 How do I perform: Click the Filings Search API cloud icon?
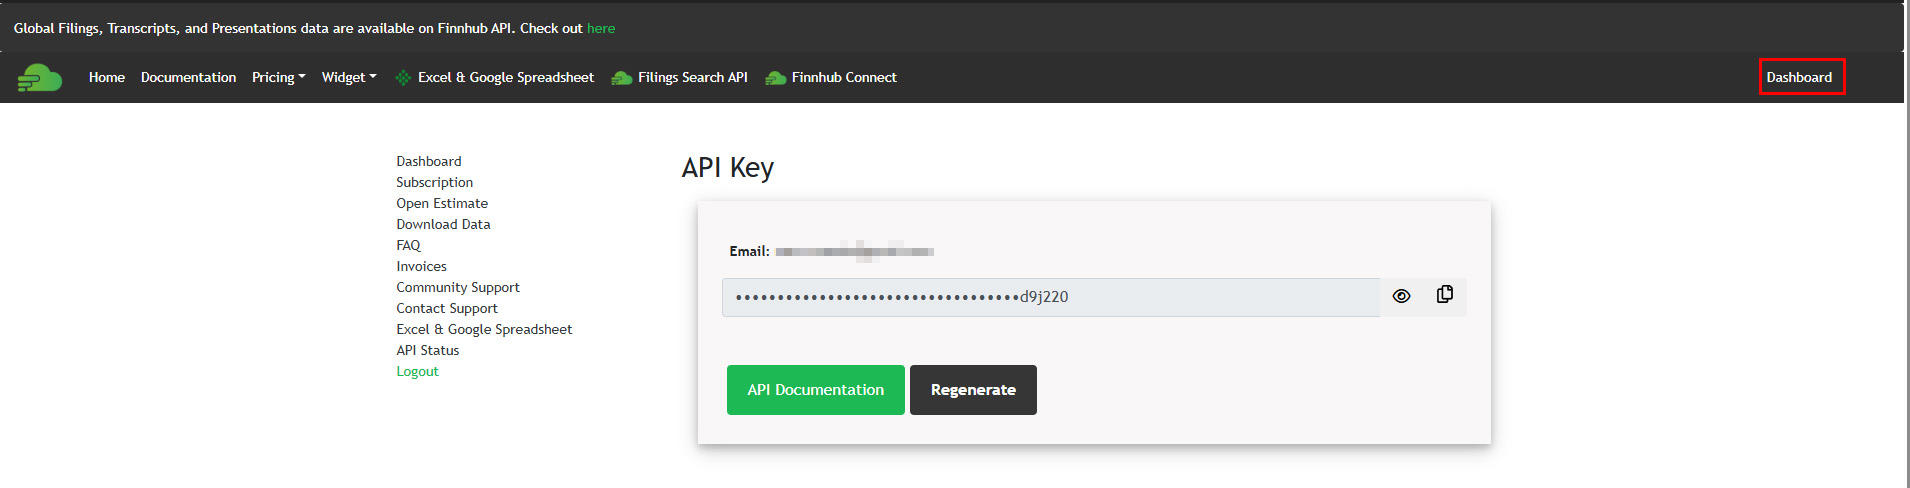pyautogui.click(x=622, y=78)
